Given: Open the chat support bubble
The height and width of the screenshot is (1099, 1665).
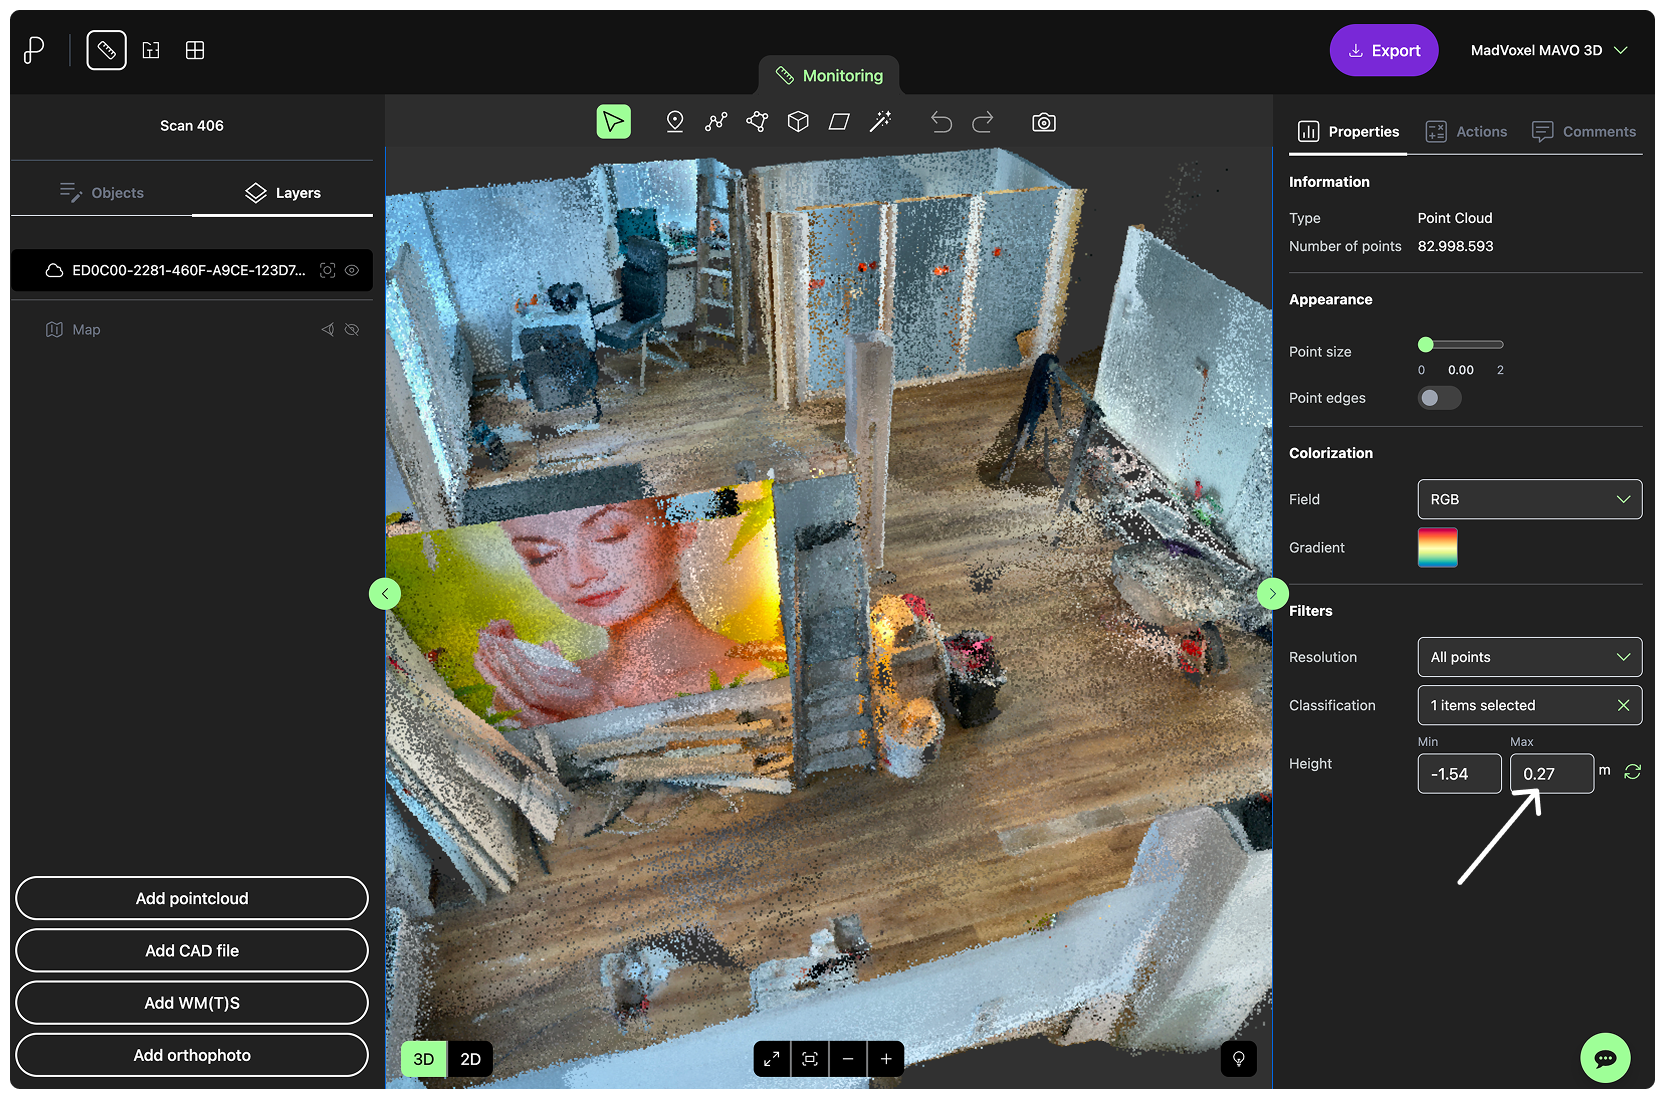Looking at the screenshot, I should [1605, 1058].
